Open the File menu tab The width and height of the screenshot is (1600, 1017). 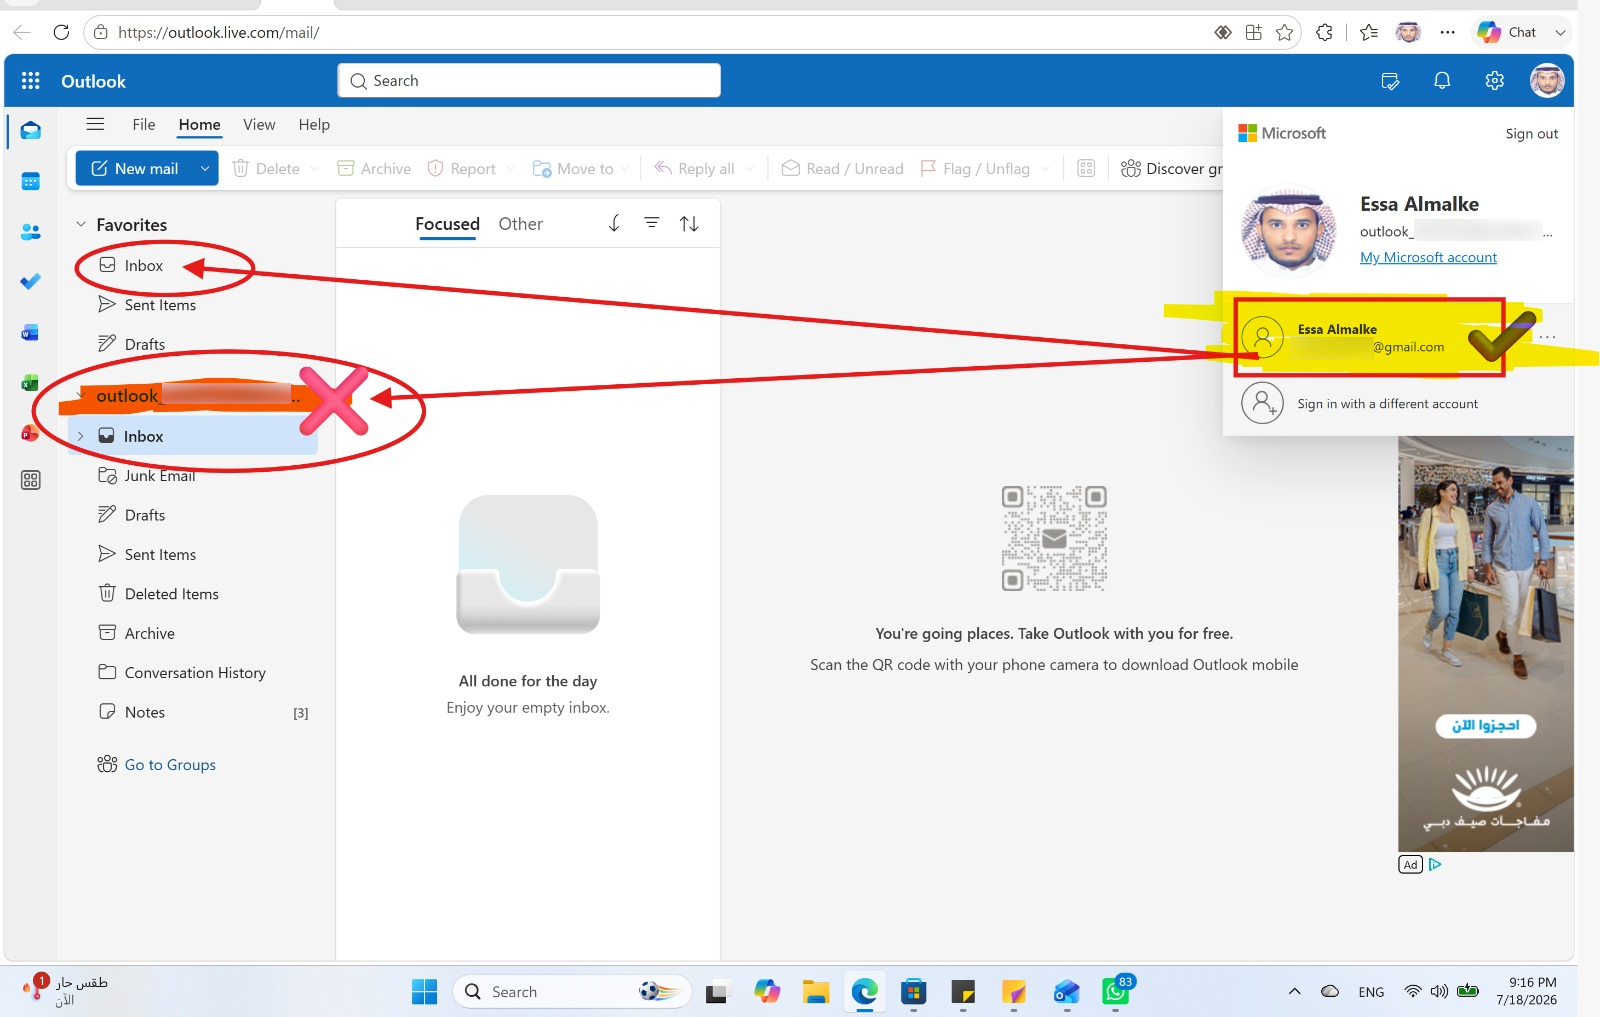(x=144, y=124)
